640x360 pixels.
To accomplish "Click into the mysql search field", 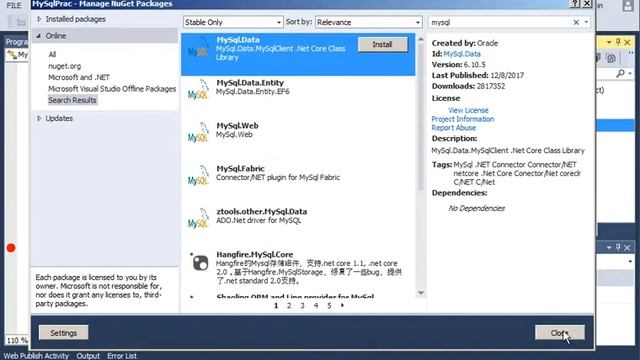I will click(500, 22).
